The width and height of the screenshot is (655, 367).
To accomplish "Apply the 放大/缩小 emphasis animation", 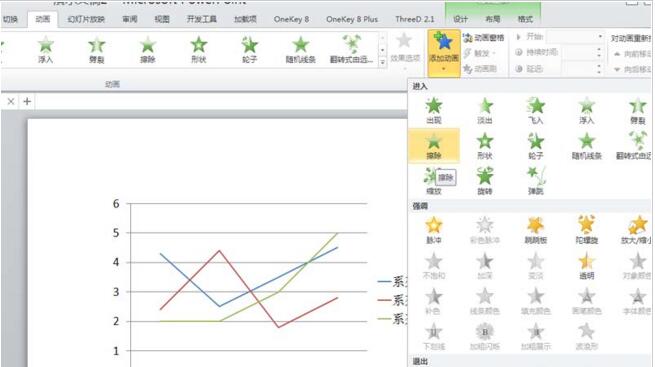I will [x=637, y=230].
